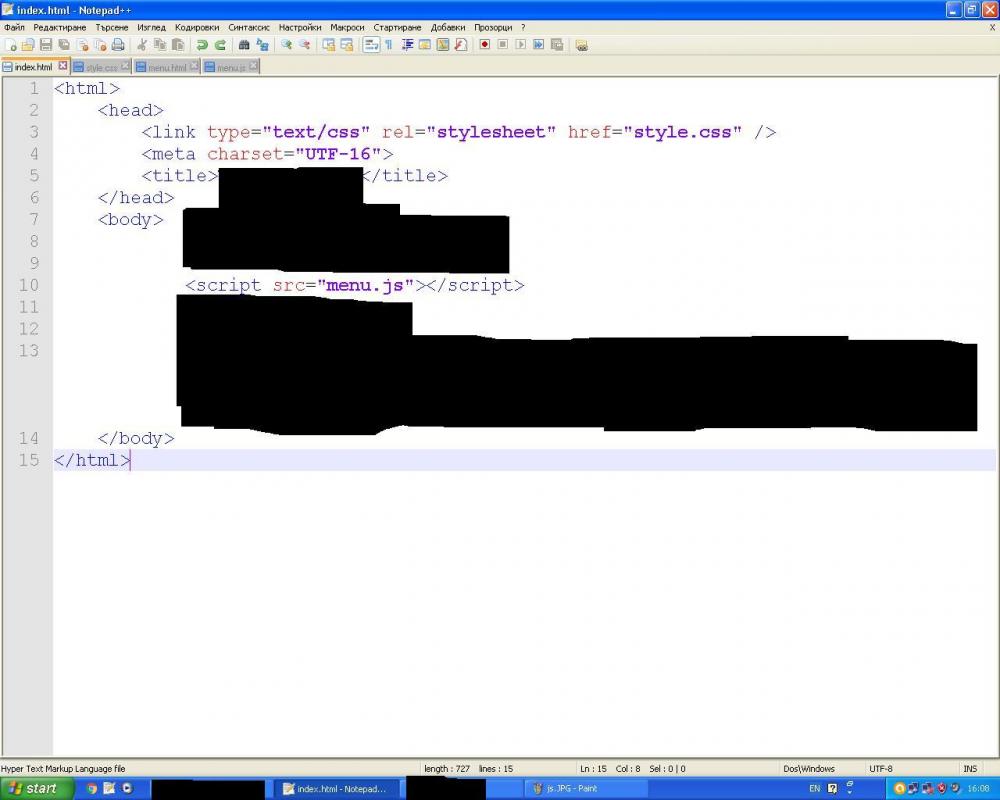The width and height of the screenshot is (1000, 800).
Task: Click the Open file folder icon
Action: click(27, 45)
